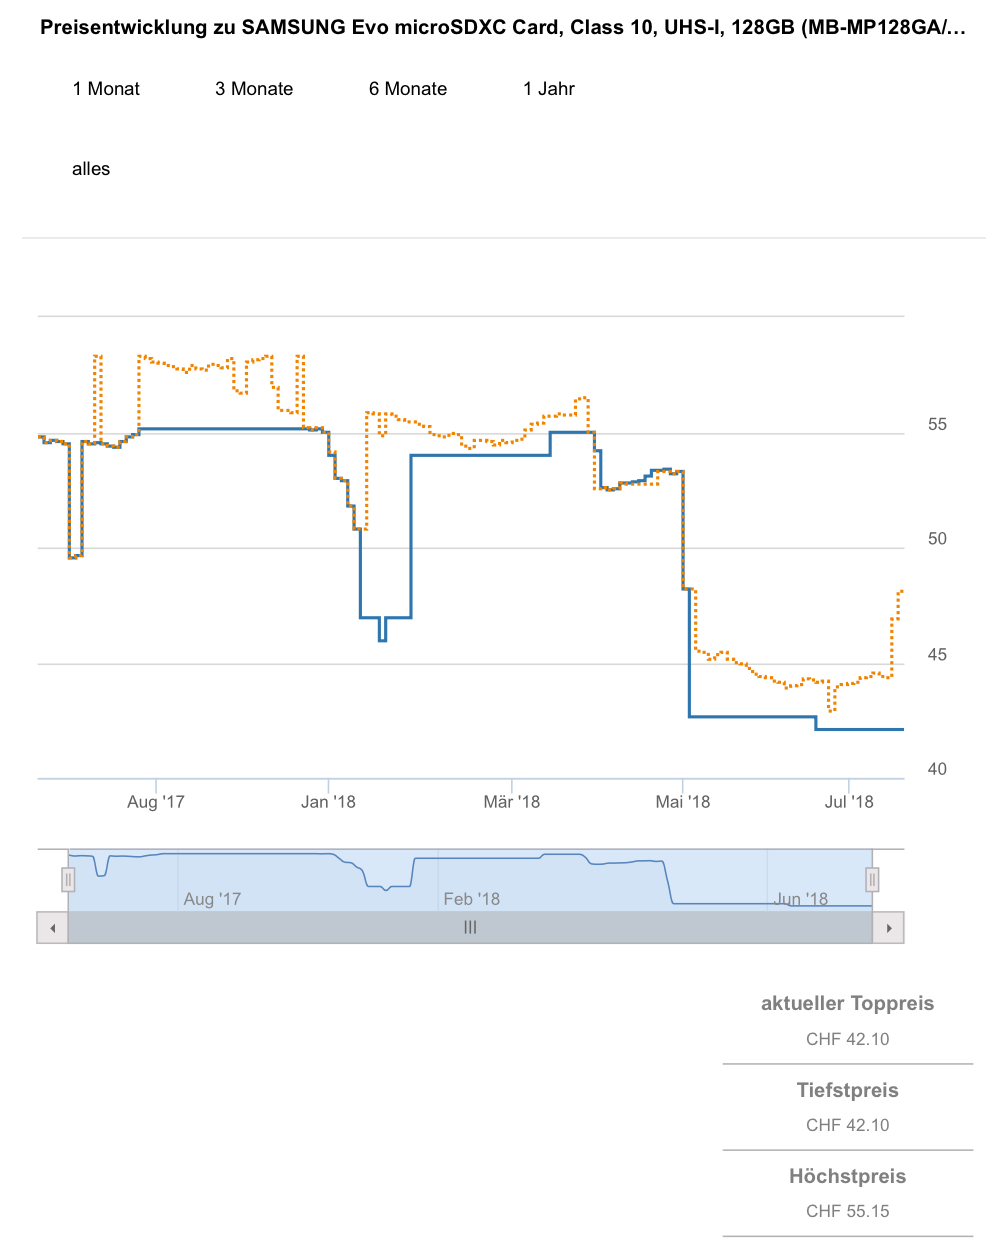This screenshot has width=1001, height=1256.
Task: Click the navigator's left range handle
Action: [x=68, y=880]
